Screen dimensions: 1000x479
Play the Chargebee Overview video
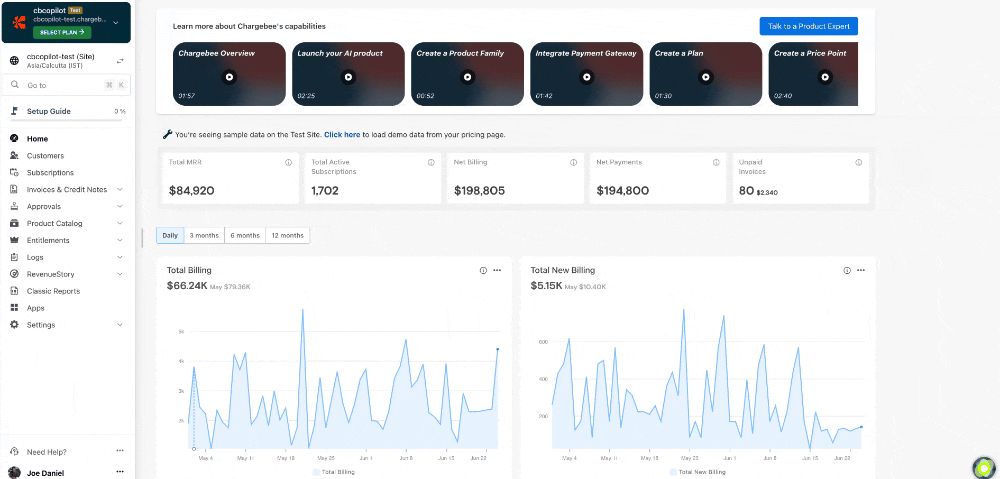tap(230, 77)
